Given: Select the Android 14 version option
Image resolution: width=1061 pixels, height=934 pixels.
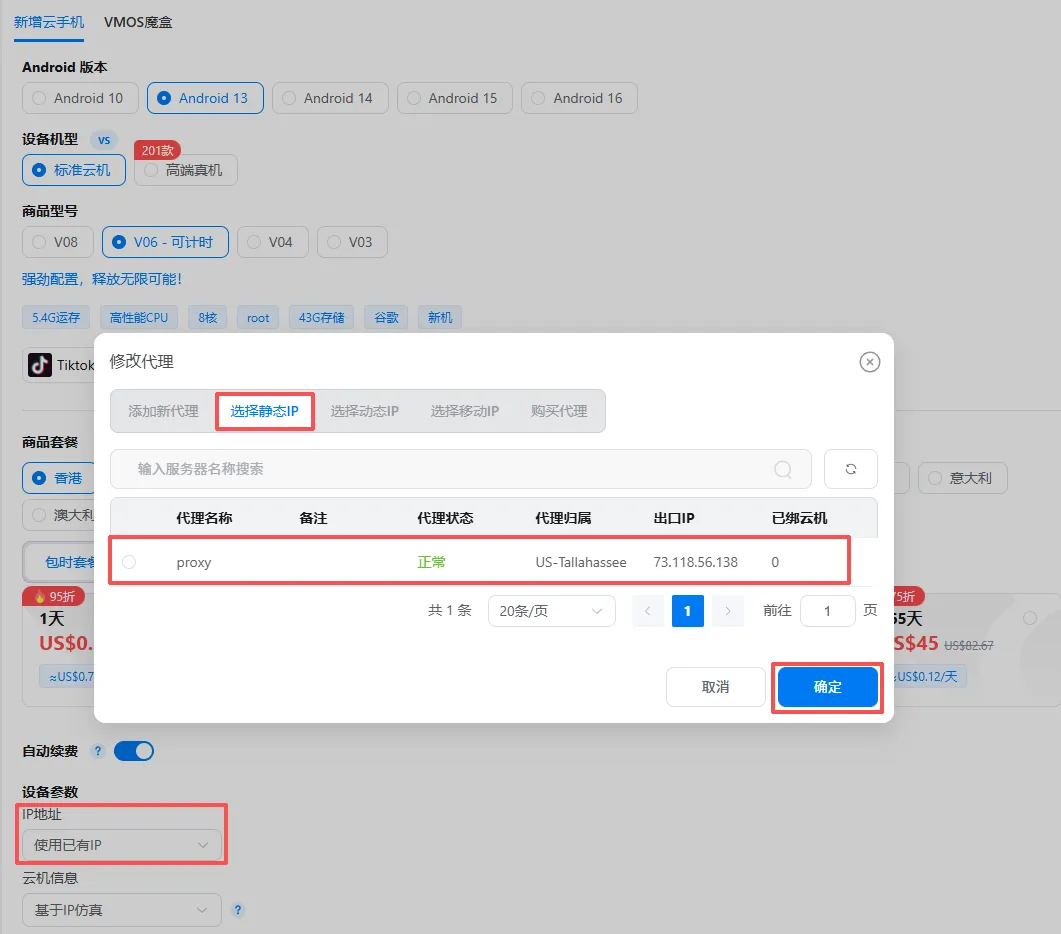Looking at the screenshot, I should (x=330, y=98).
